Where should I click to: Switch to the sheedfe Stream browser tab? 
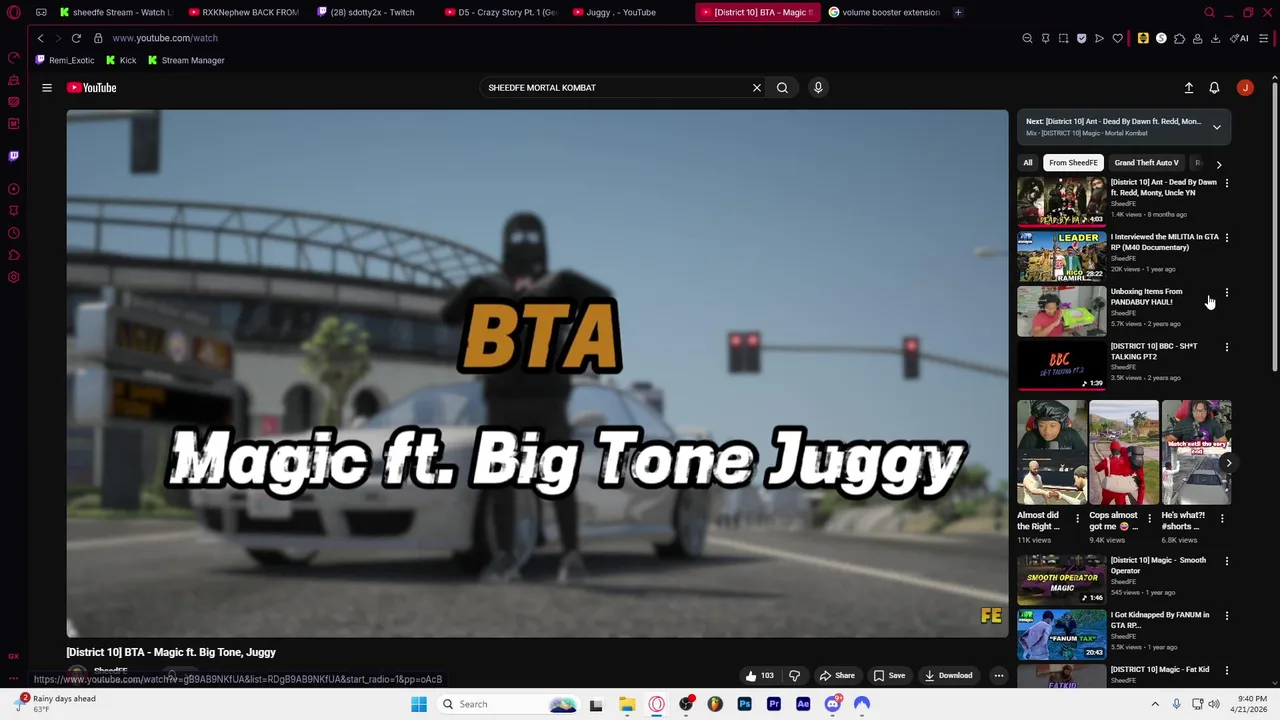pyautogui.click(x=115, y=12)
